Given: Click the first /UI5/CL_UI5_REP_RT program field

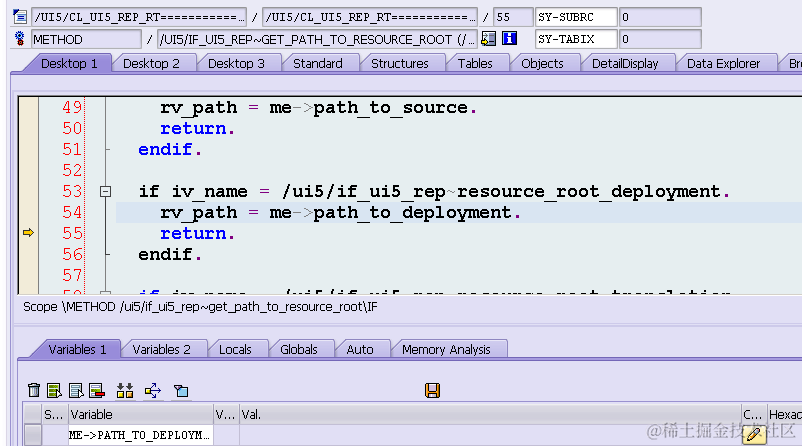Looking at the screenshot, I should tap(139, 17).
